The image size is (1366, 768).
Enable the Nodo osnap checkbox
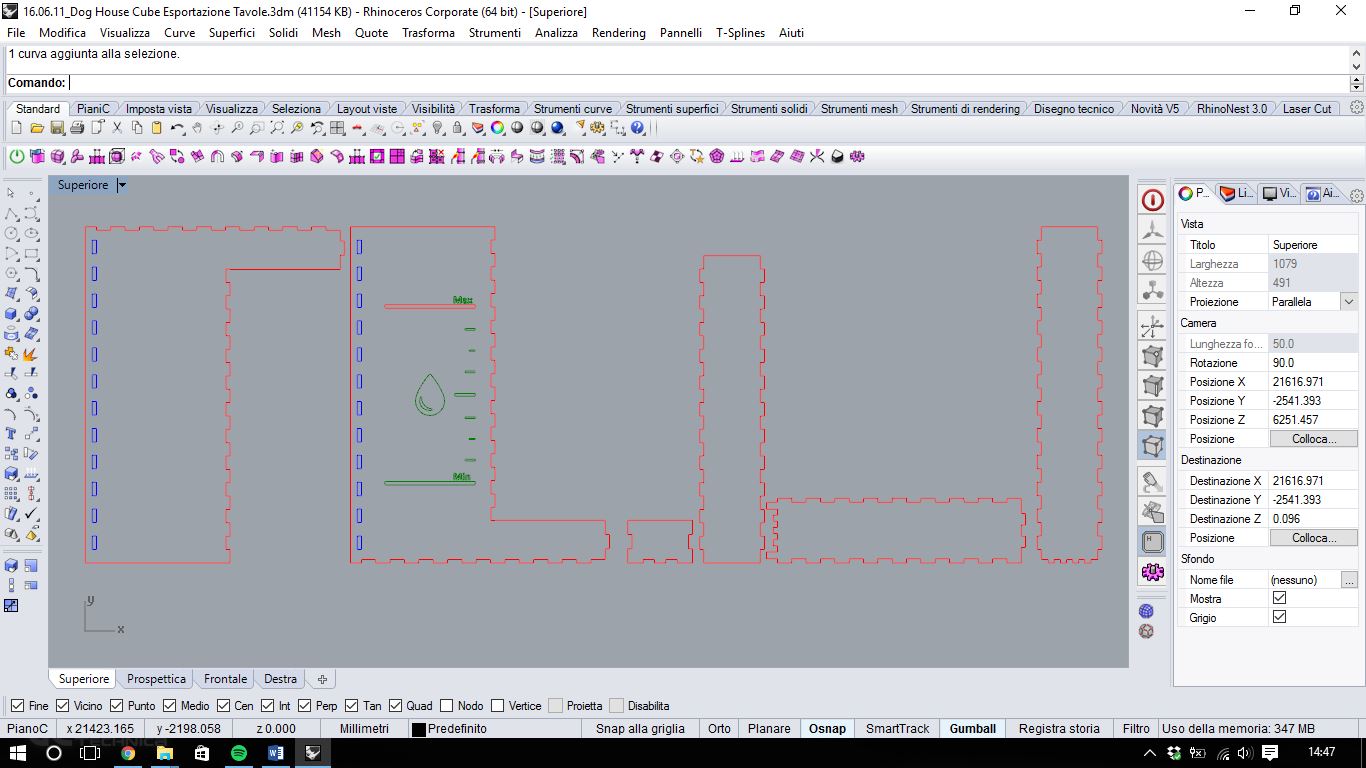tap(447, 706)
